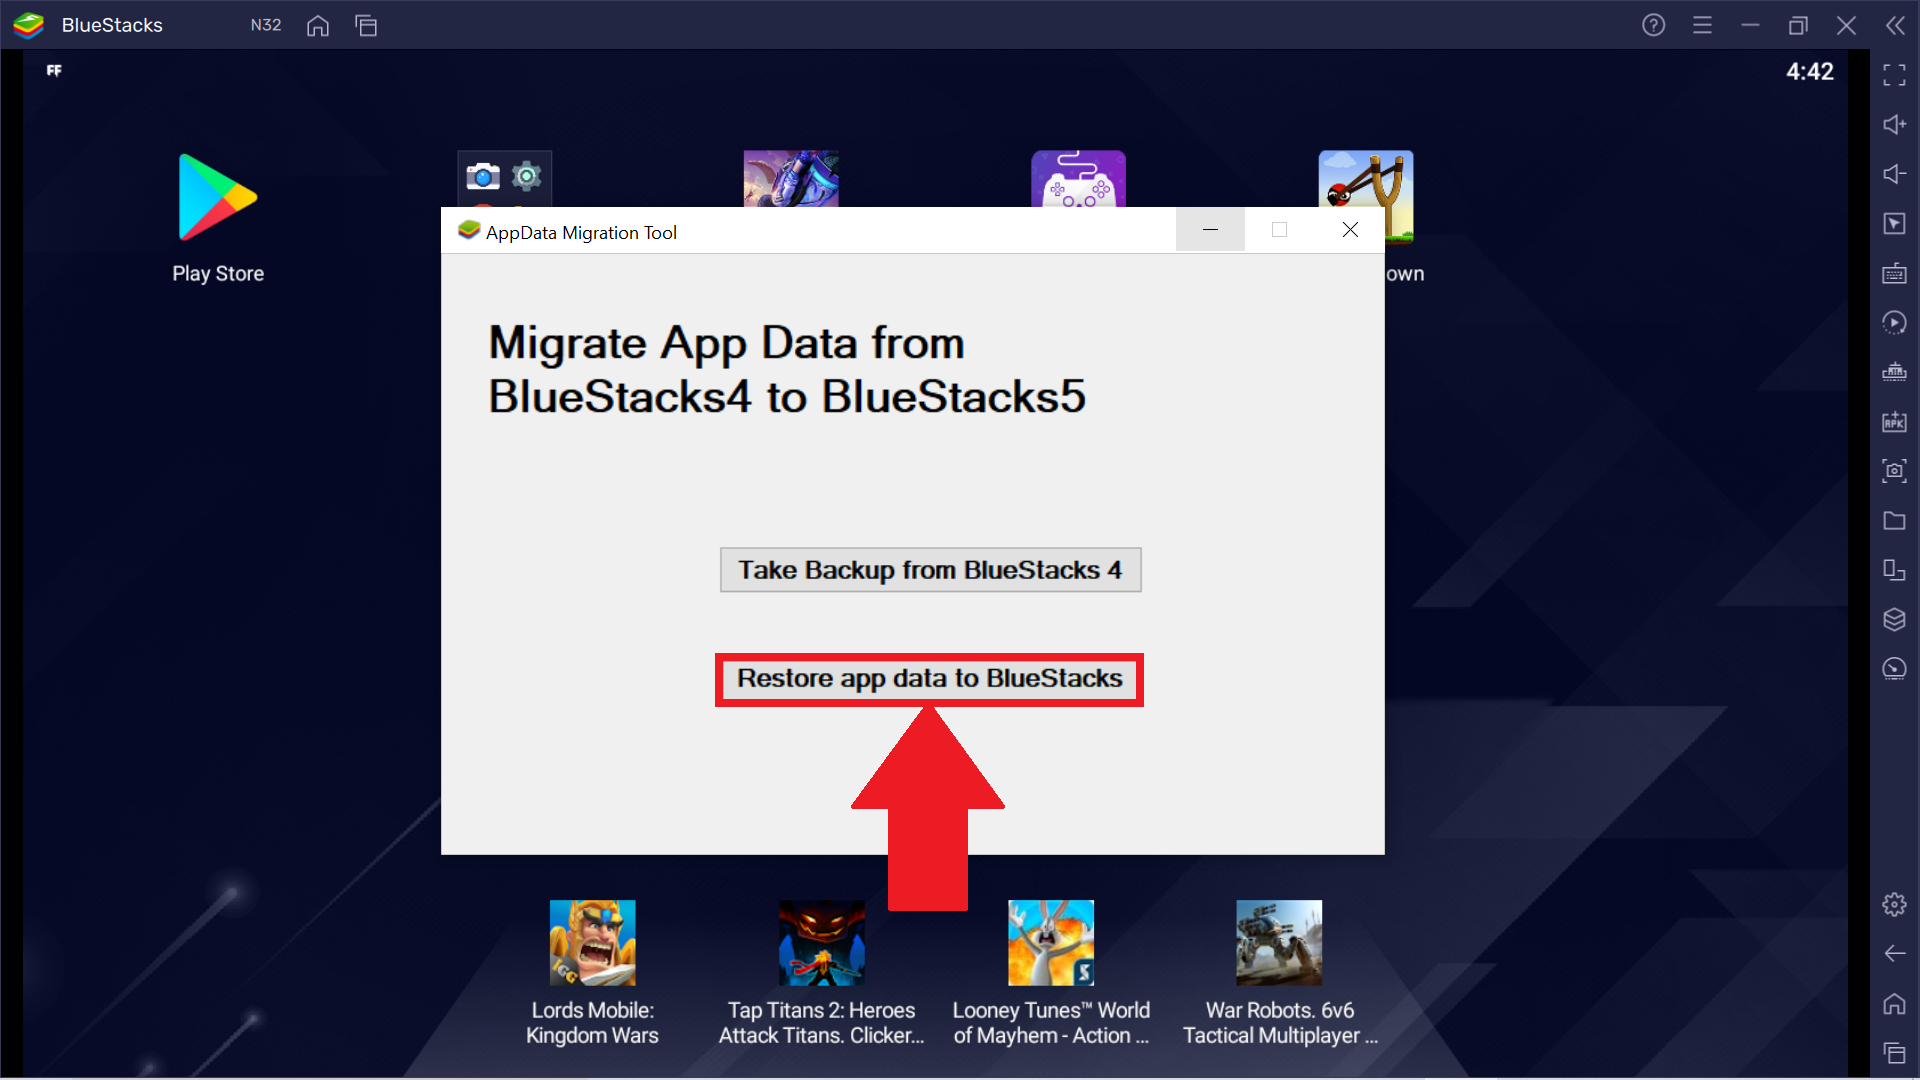This screenshot has height=1080, width=1920.
Task: Click Restore app data to BlueStacks button
Action: [x=930, y=678]
